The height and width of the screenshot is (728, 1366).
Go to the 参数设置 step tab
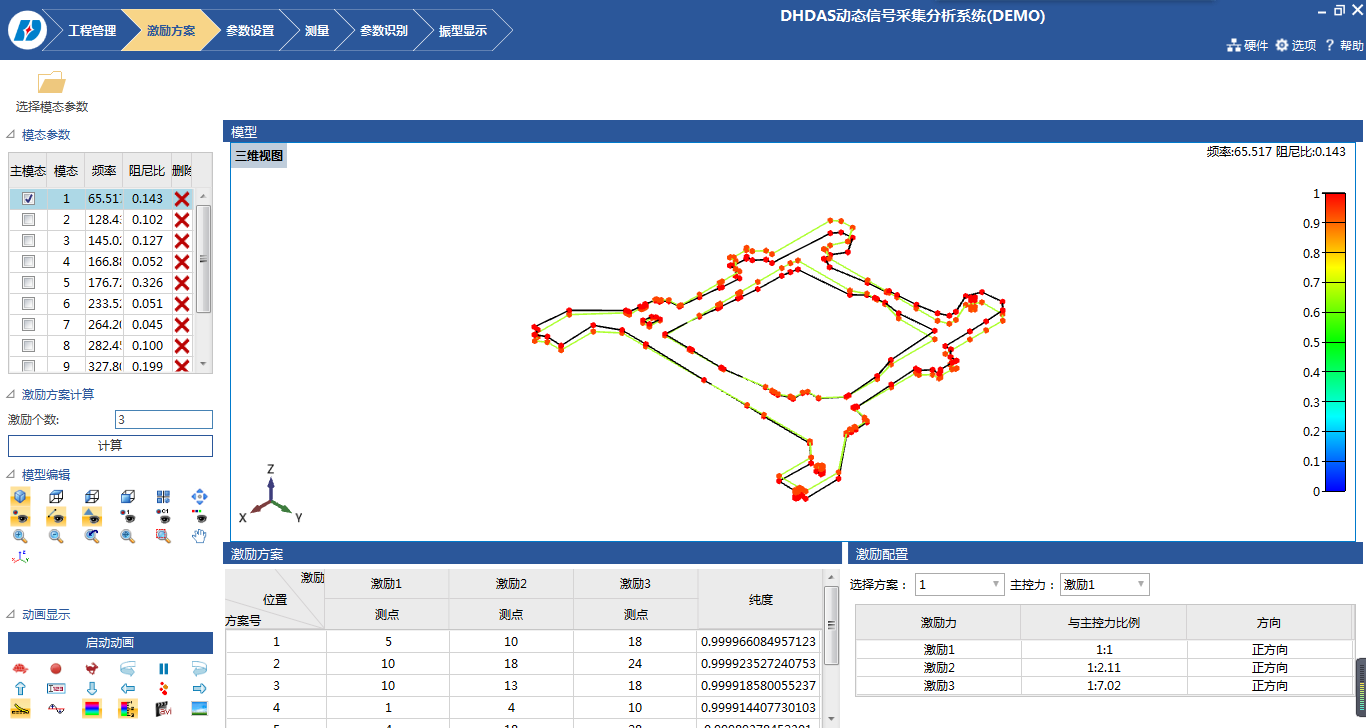click(250, 30)
